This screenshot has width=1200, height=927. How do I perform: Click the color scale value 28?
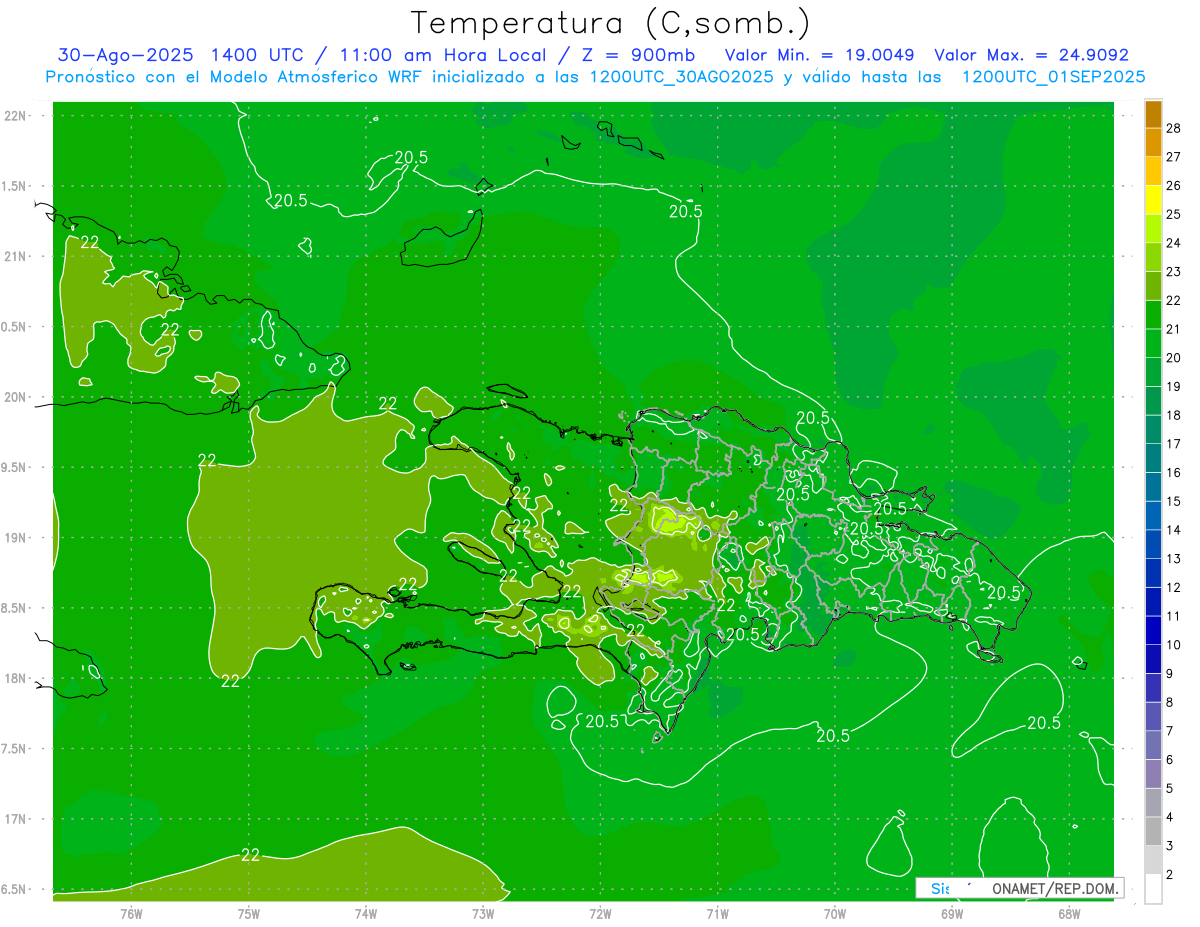coord(1174,127)
